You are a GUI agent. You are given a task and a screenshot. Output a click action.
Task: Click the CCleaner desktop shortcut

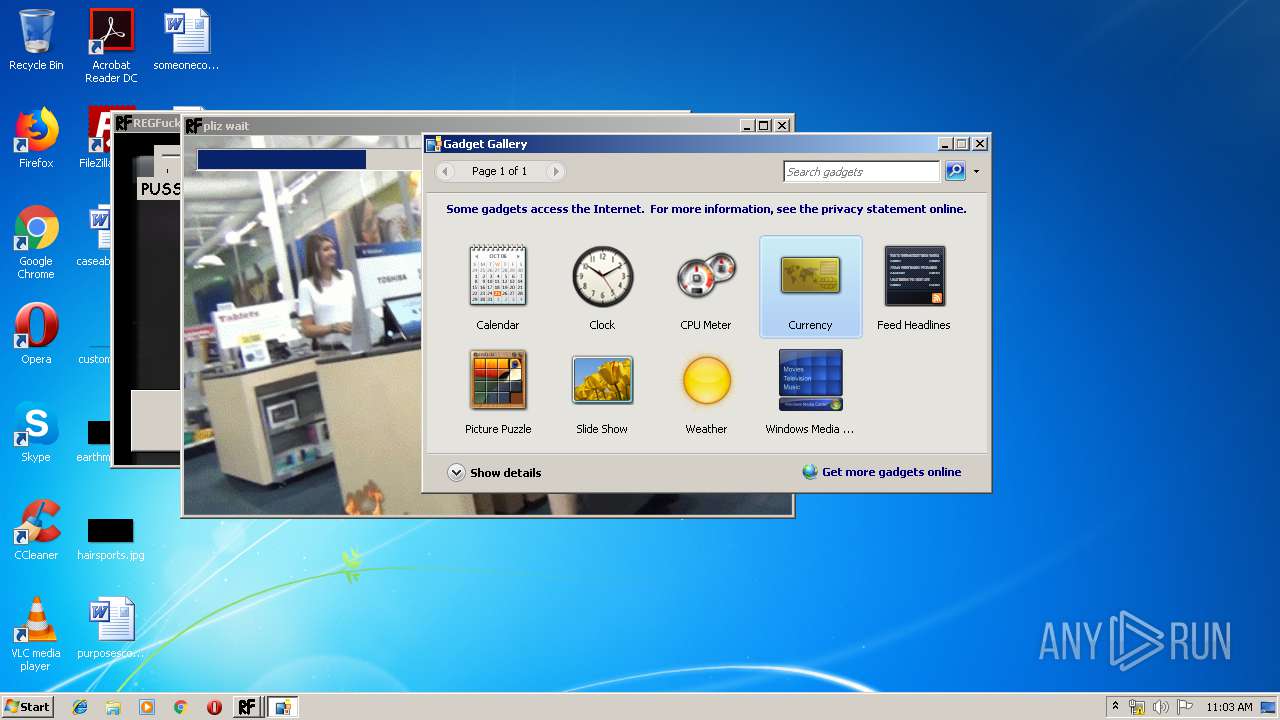click(x=36, y=530)
